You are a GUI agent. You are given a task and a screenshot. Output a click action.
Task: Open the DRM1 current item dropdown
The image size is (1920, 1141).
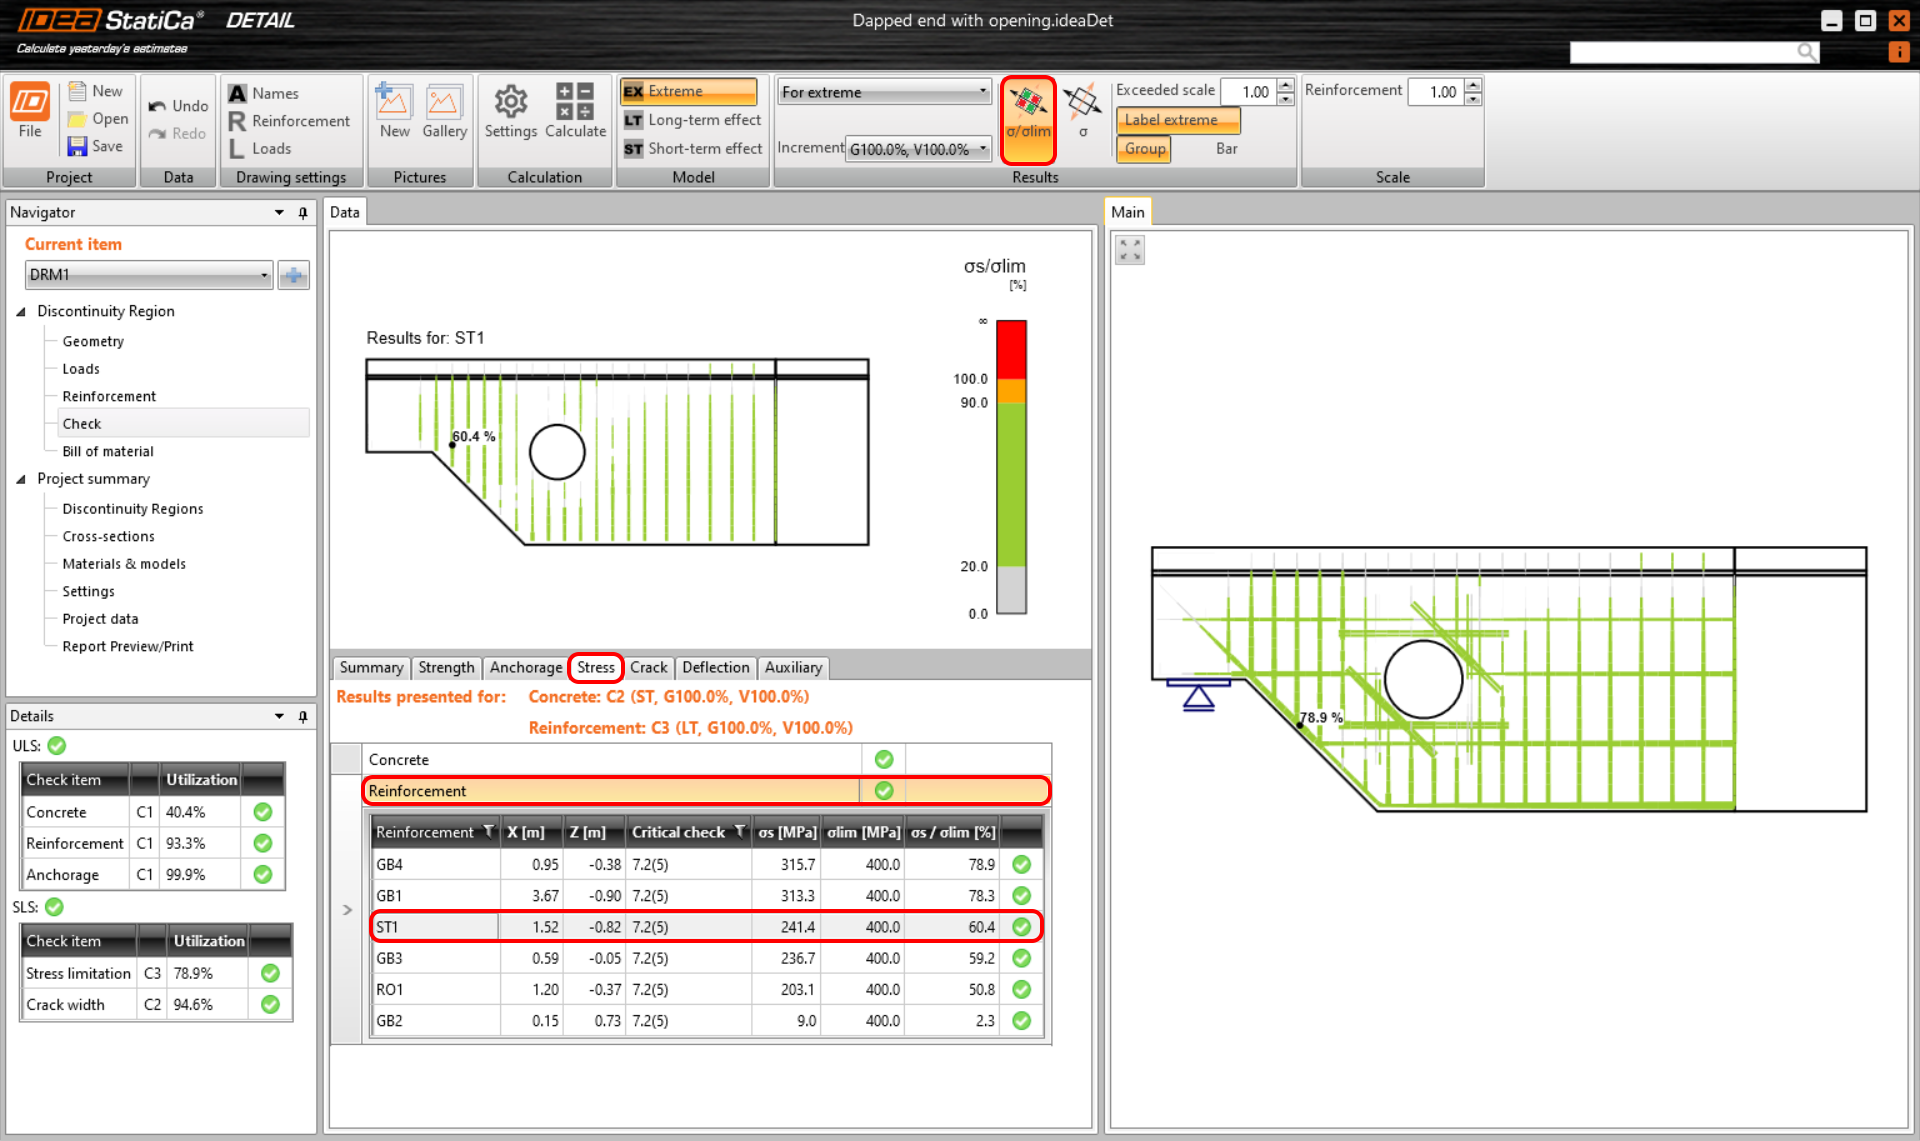[x=149, y=275]
